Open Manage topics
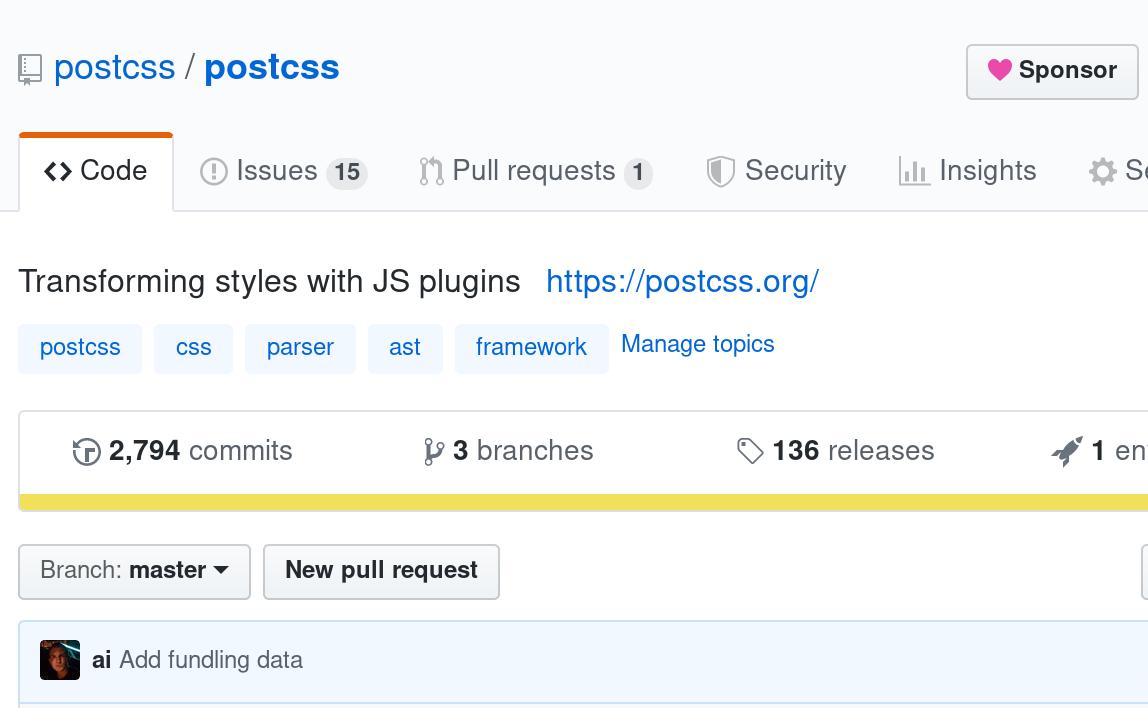This screenshot has height=708, width=1148. pos(697,344)
